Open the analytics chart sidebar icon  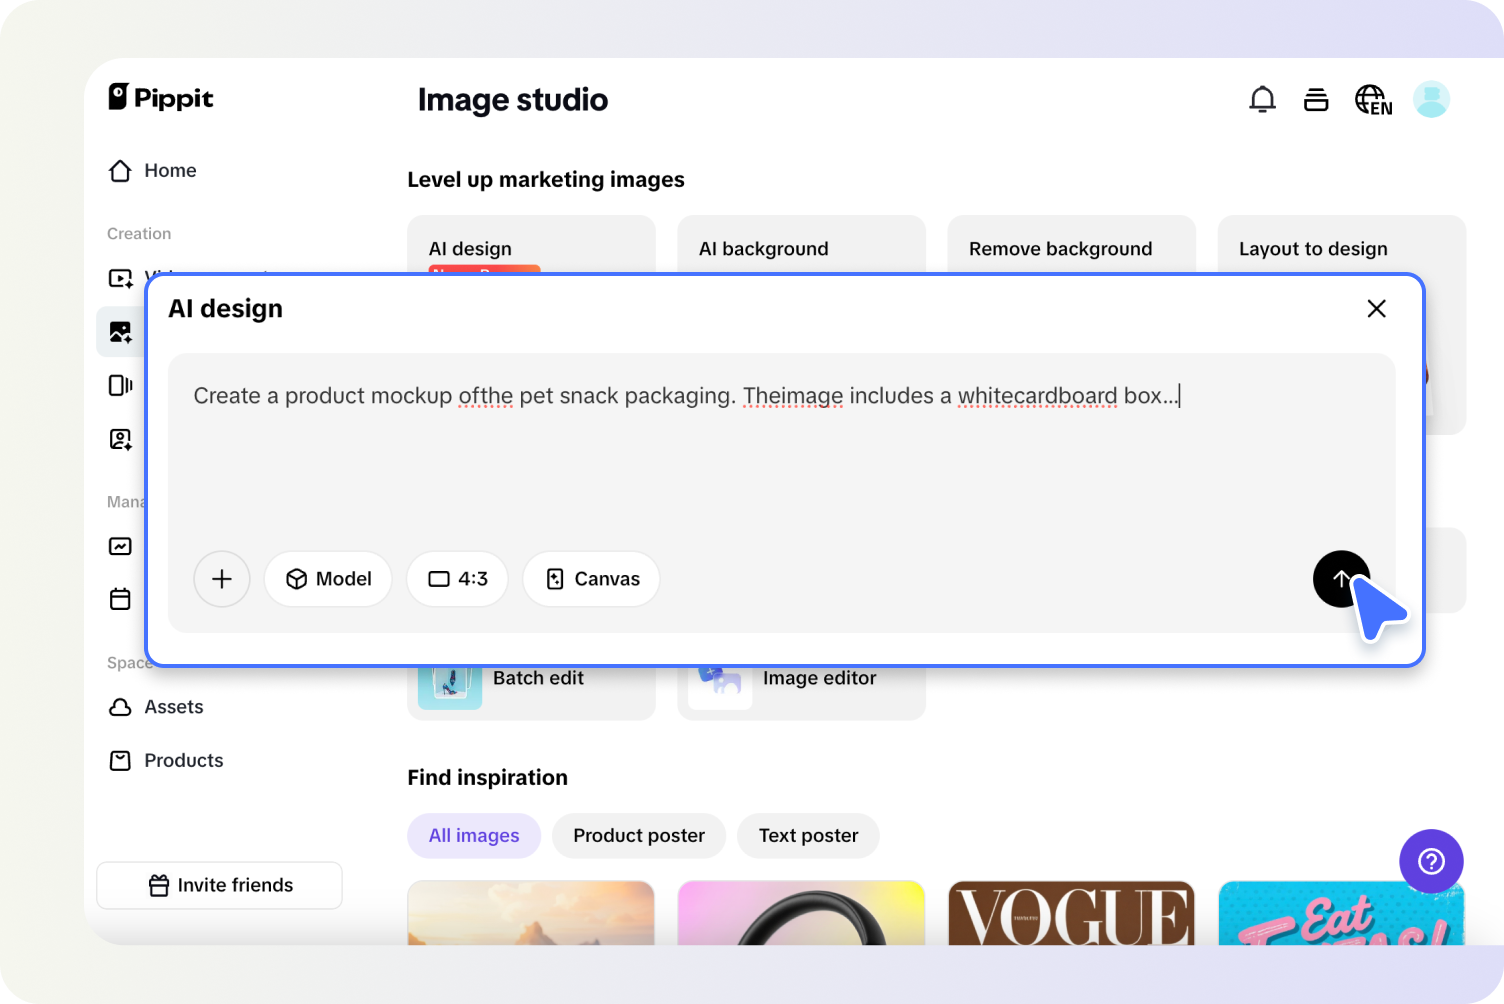click(120, 546)
